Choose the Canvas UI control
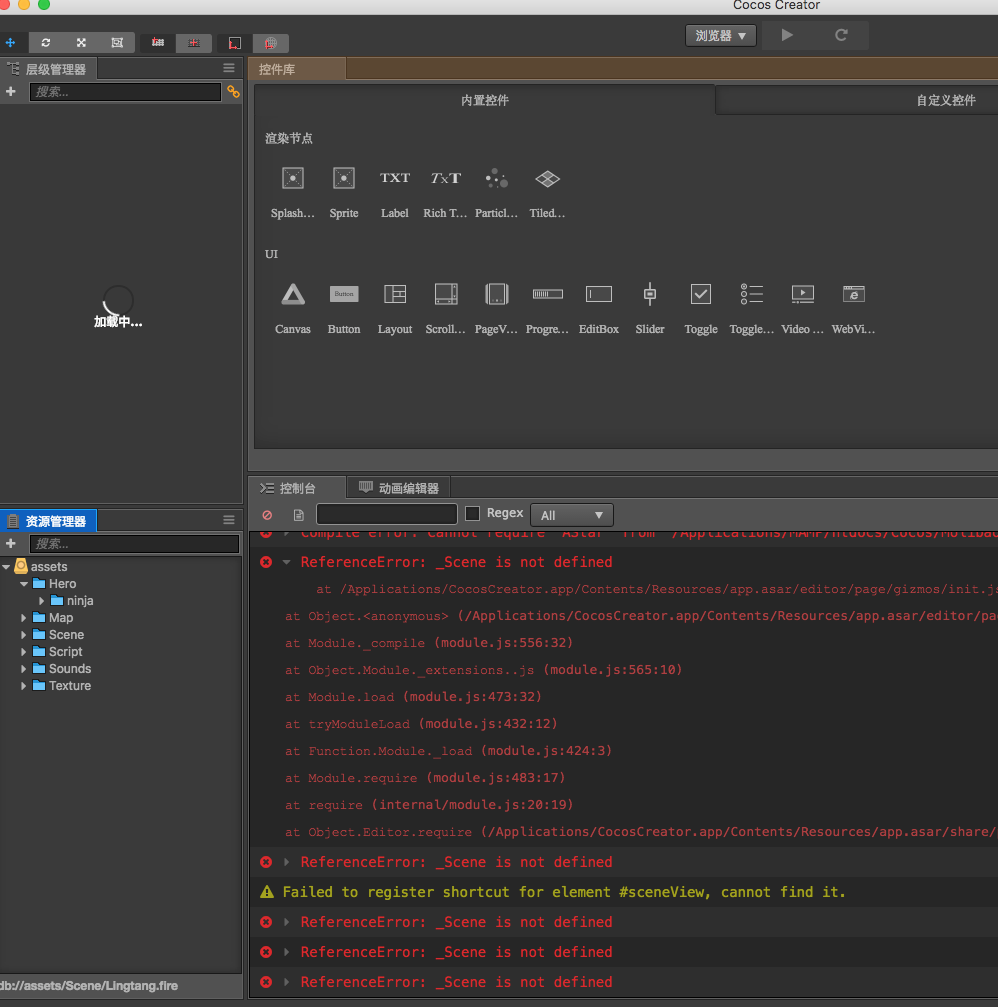998x1007 pixels. click(x=292, y=294)
